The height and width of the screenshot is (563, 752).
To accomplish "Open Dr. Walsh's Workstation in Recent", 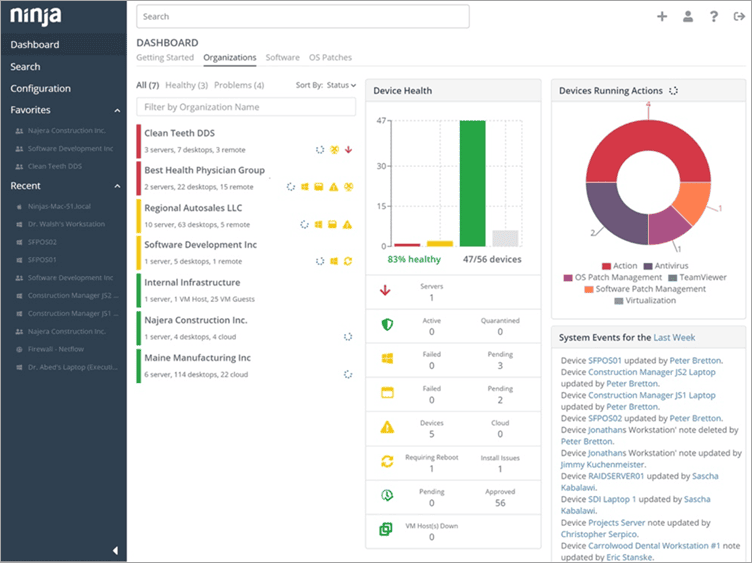I will (x=66, y=224).
